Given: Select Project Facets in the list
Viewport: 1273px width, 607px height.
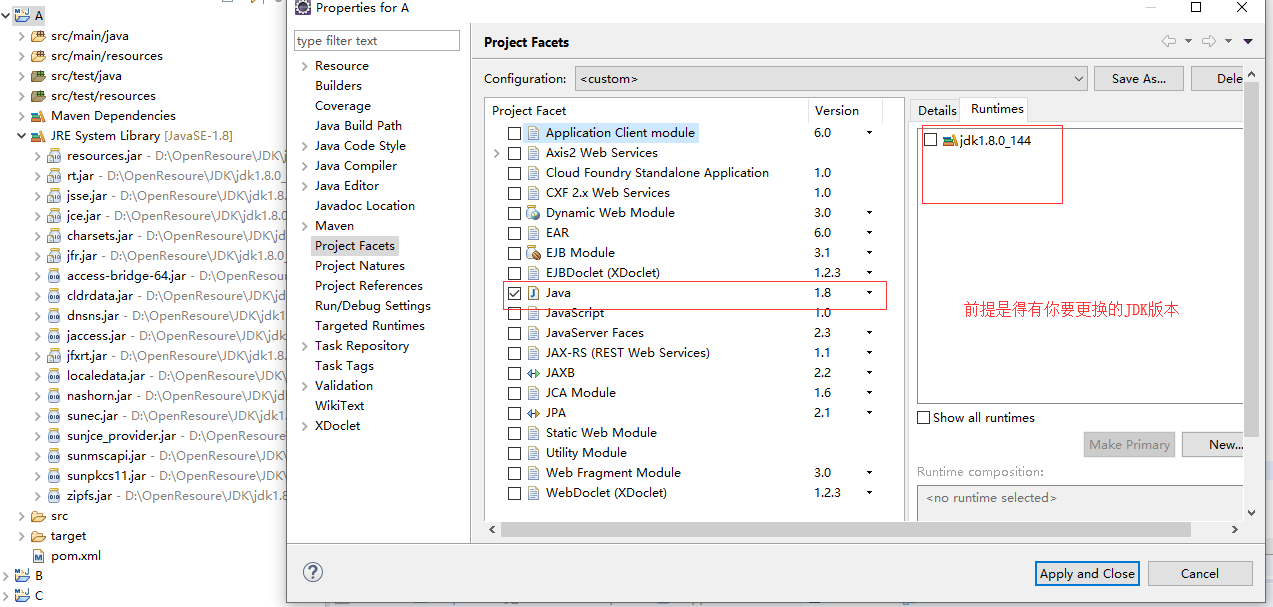Looking at the screenshot, I should coord(355,246).
